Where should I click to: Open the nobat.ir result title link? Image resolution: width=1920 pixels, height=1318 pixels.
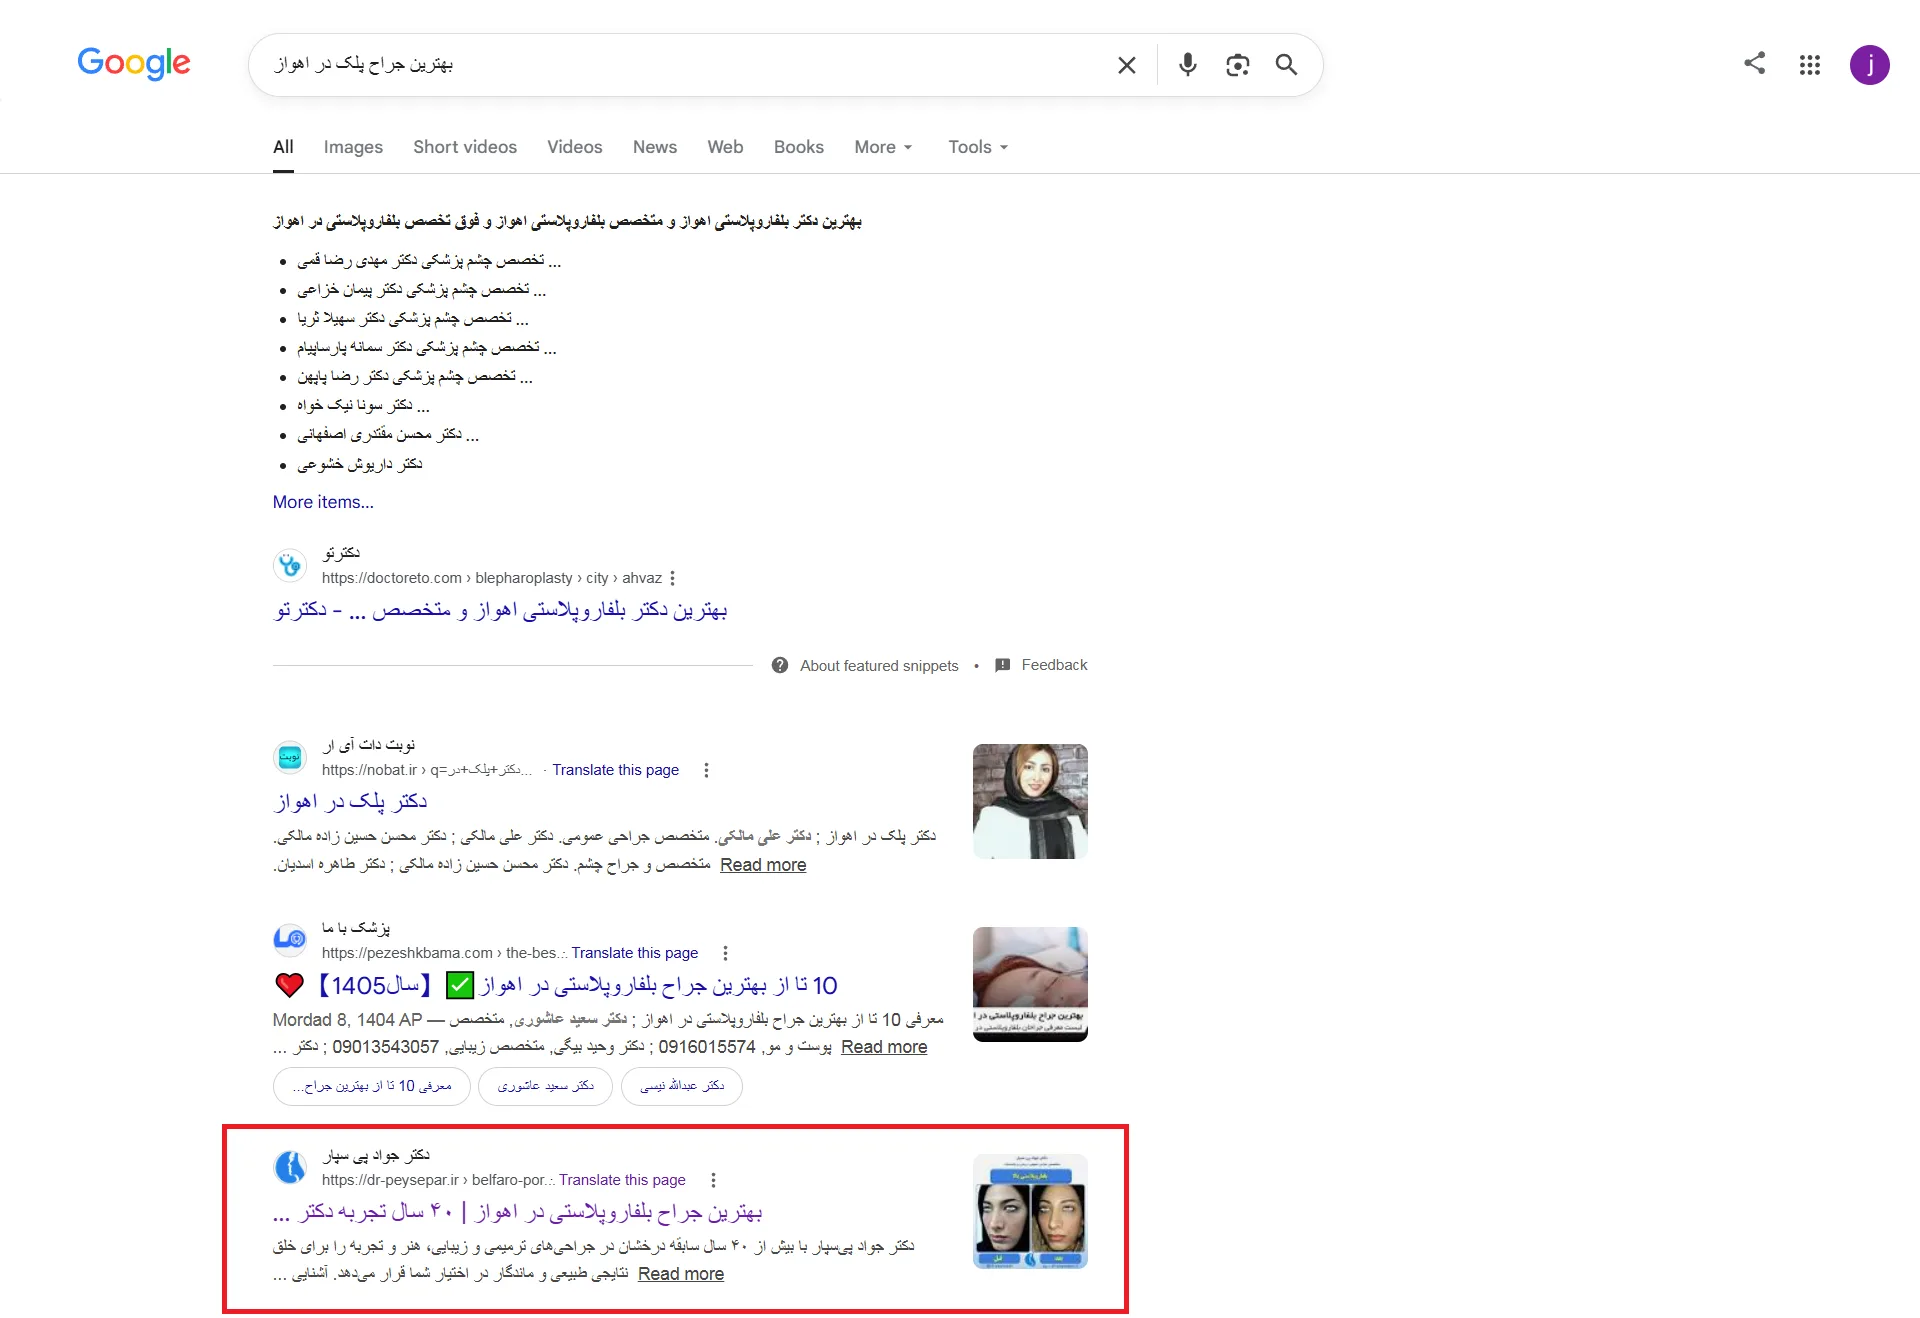[350, 801]
